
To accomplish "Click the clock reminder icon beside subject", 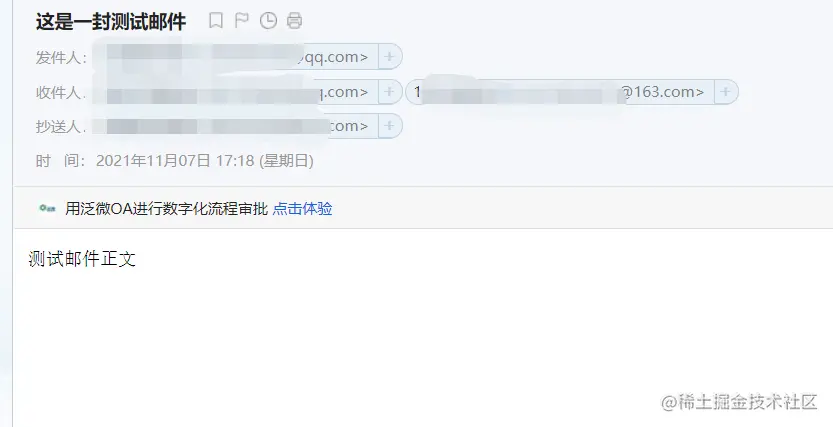I will pos(268,21).
